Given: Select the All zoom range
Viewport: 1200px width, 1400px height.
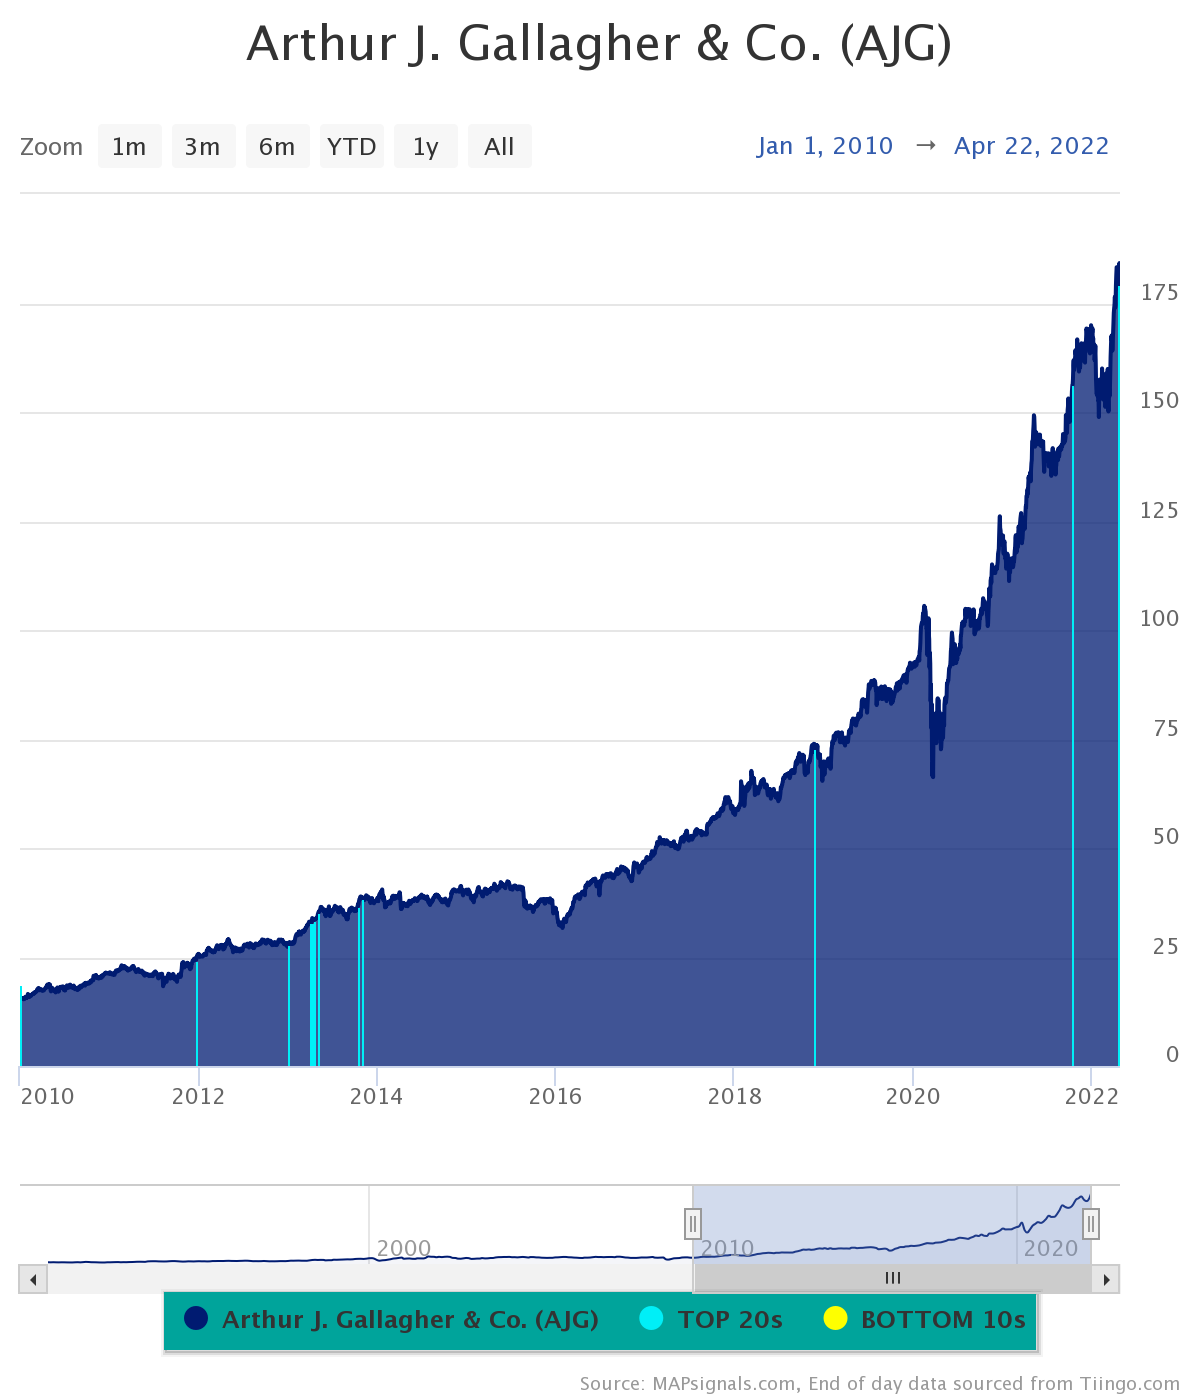Looking at the screenshot, I should 499,147.
